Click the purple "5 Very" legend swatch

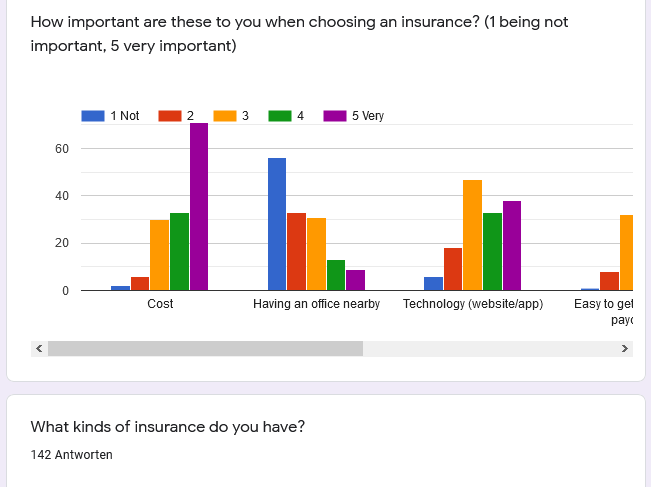click(335, 116)
